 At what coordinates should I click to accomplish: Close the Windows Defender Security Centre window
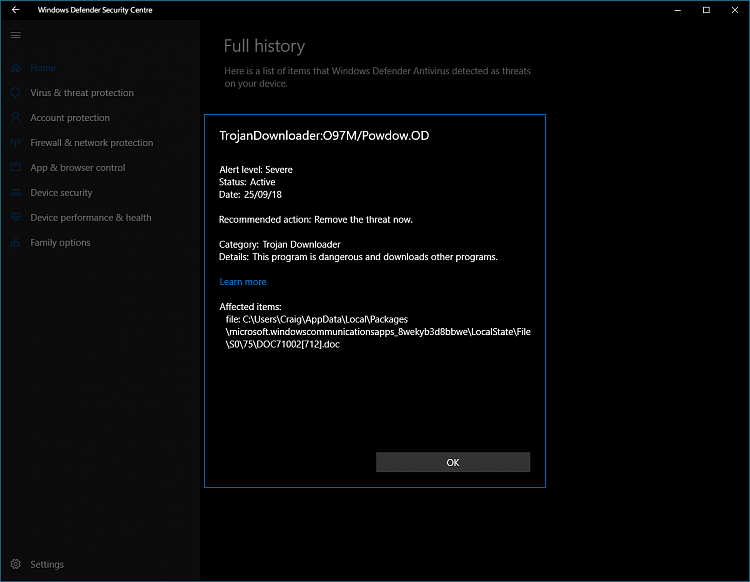pyautogui.click(x=735, y=10)
